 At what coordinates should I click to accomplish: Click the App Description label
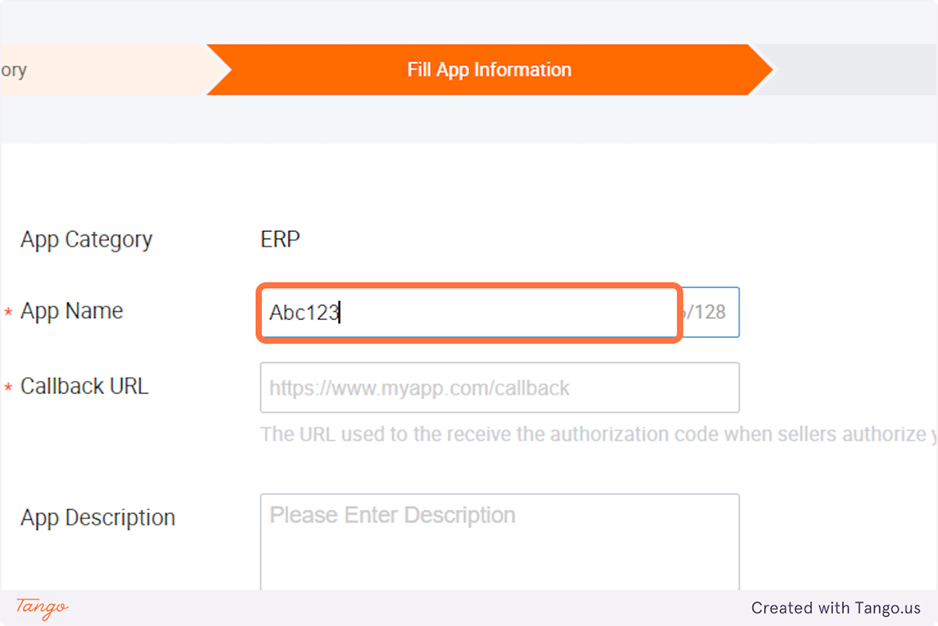(x=98, y=518)
